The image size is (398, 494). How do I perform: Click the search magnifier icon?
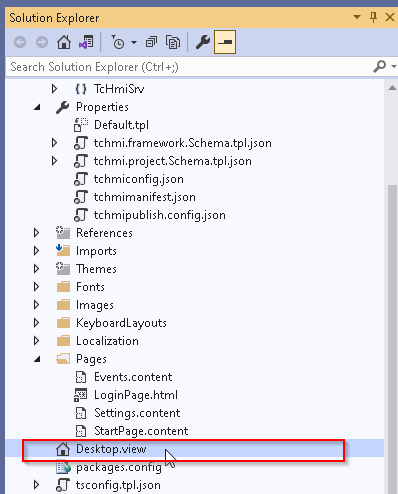(380, 67)
